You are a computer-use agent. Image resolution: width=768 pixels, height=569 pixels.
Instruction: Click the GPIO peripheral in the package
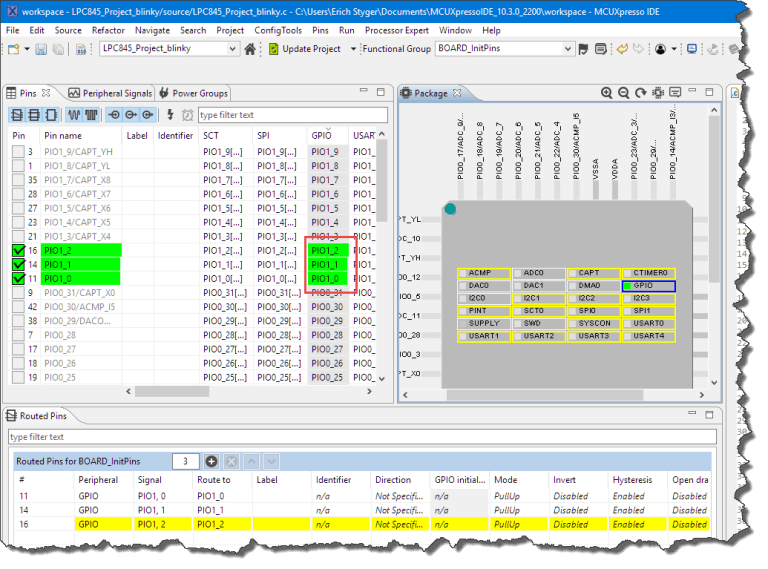(x=649, y=285)
